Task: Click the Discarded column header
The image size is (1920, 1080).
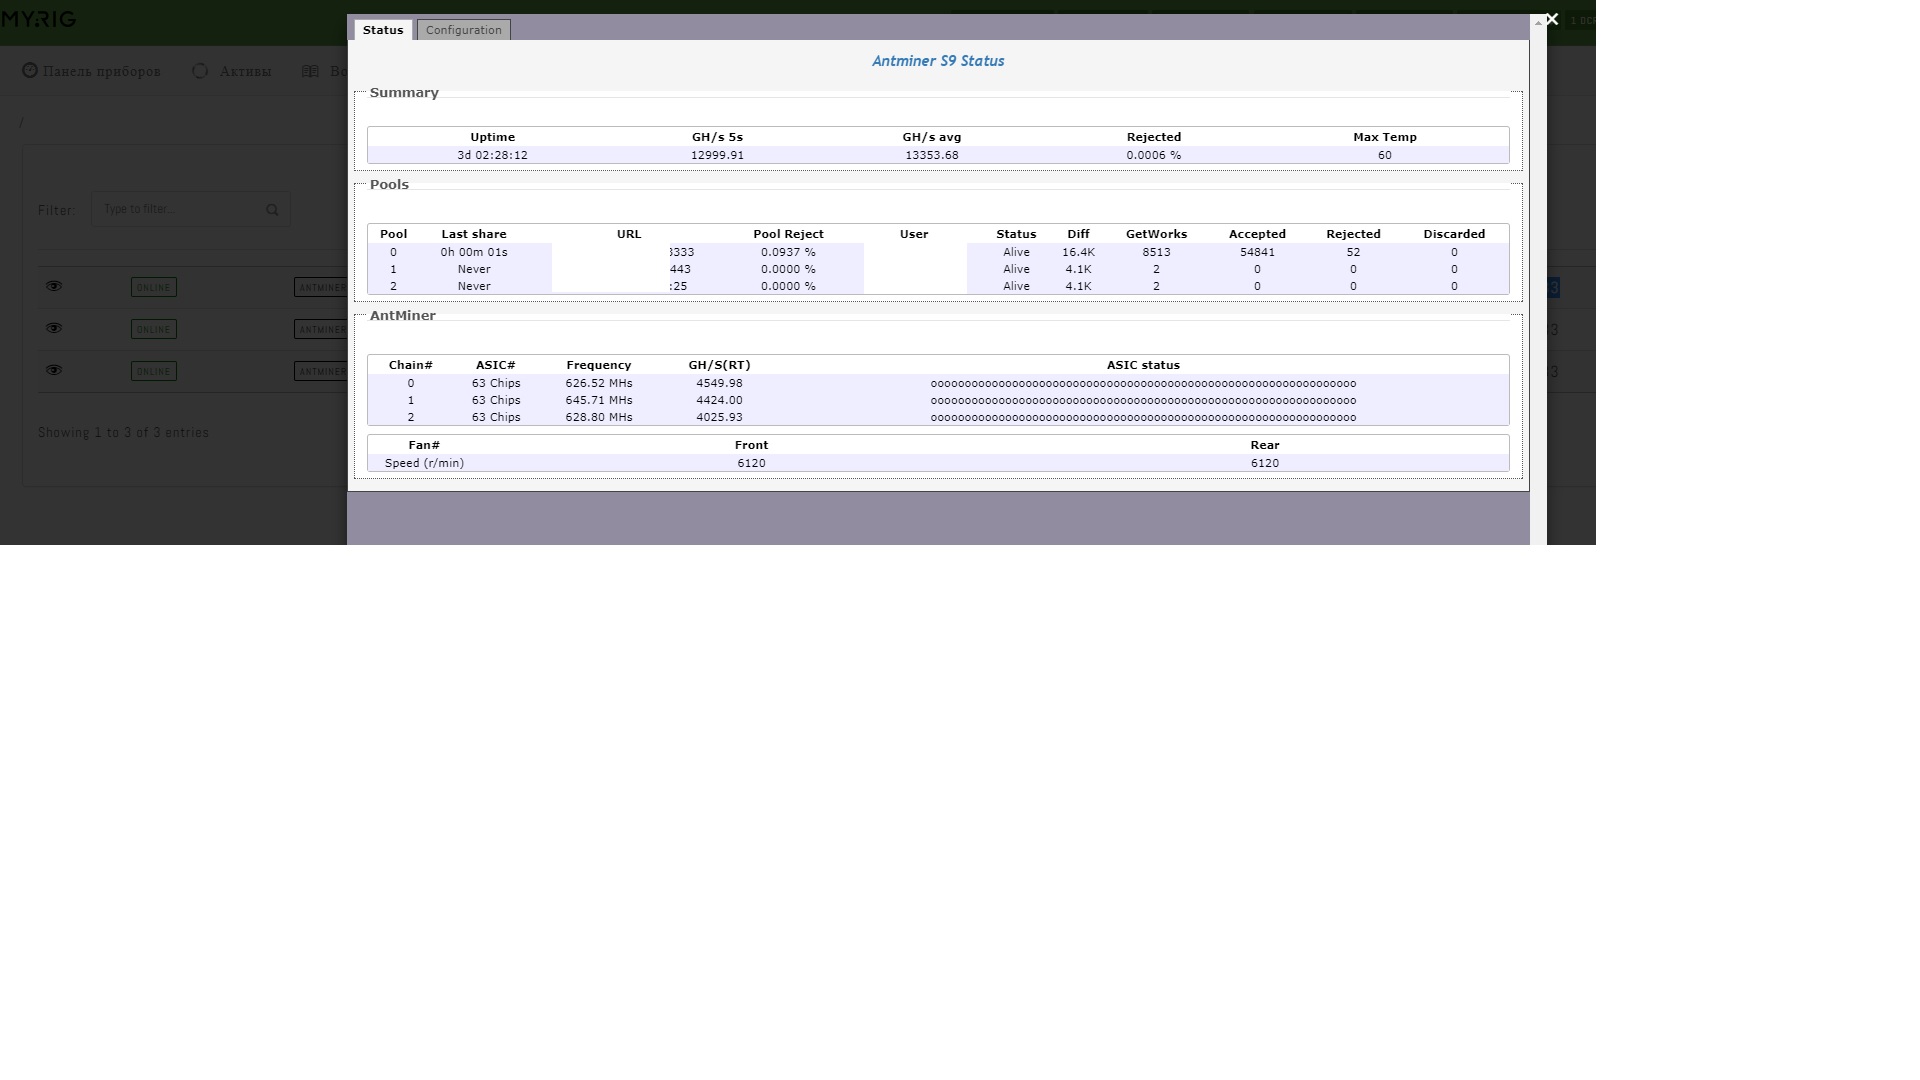Action: tap(1454, 234)
